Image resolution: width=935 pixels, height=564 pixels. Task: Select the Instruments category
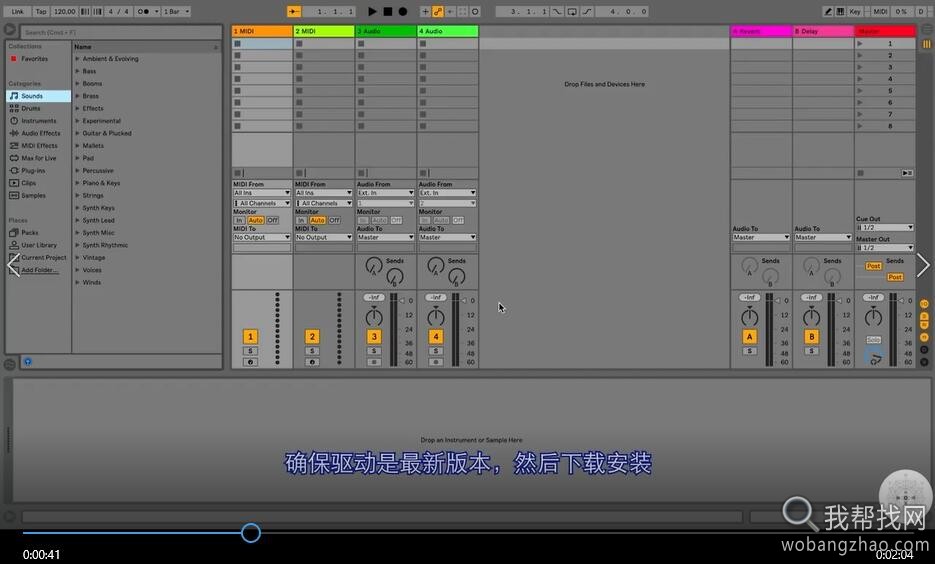pos(39,121)
